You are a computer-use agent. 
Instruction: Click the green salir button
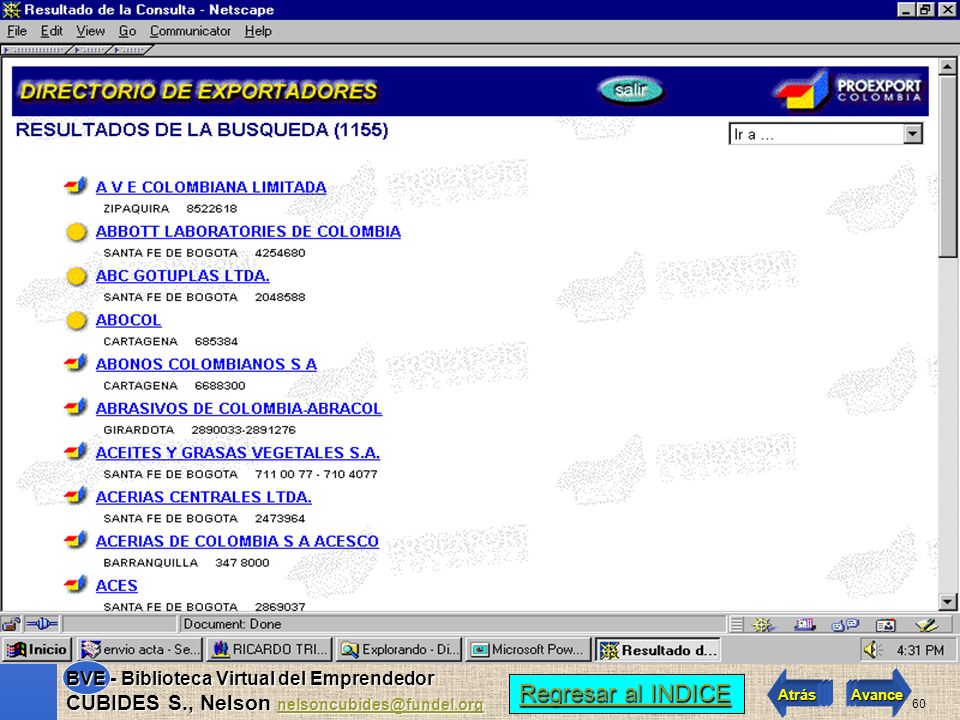(x=630, y=91)
